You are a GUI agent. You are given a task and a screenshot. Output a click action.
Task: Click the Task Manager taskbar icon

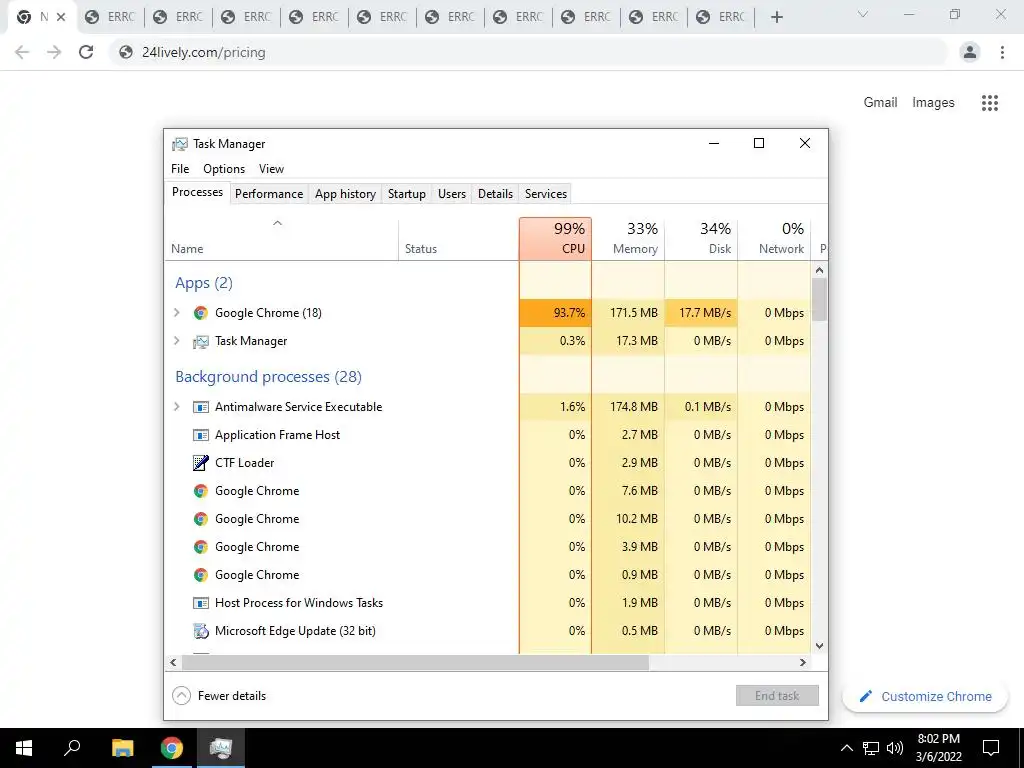pyautogui.click(x=221, y=748)
